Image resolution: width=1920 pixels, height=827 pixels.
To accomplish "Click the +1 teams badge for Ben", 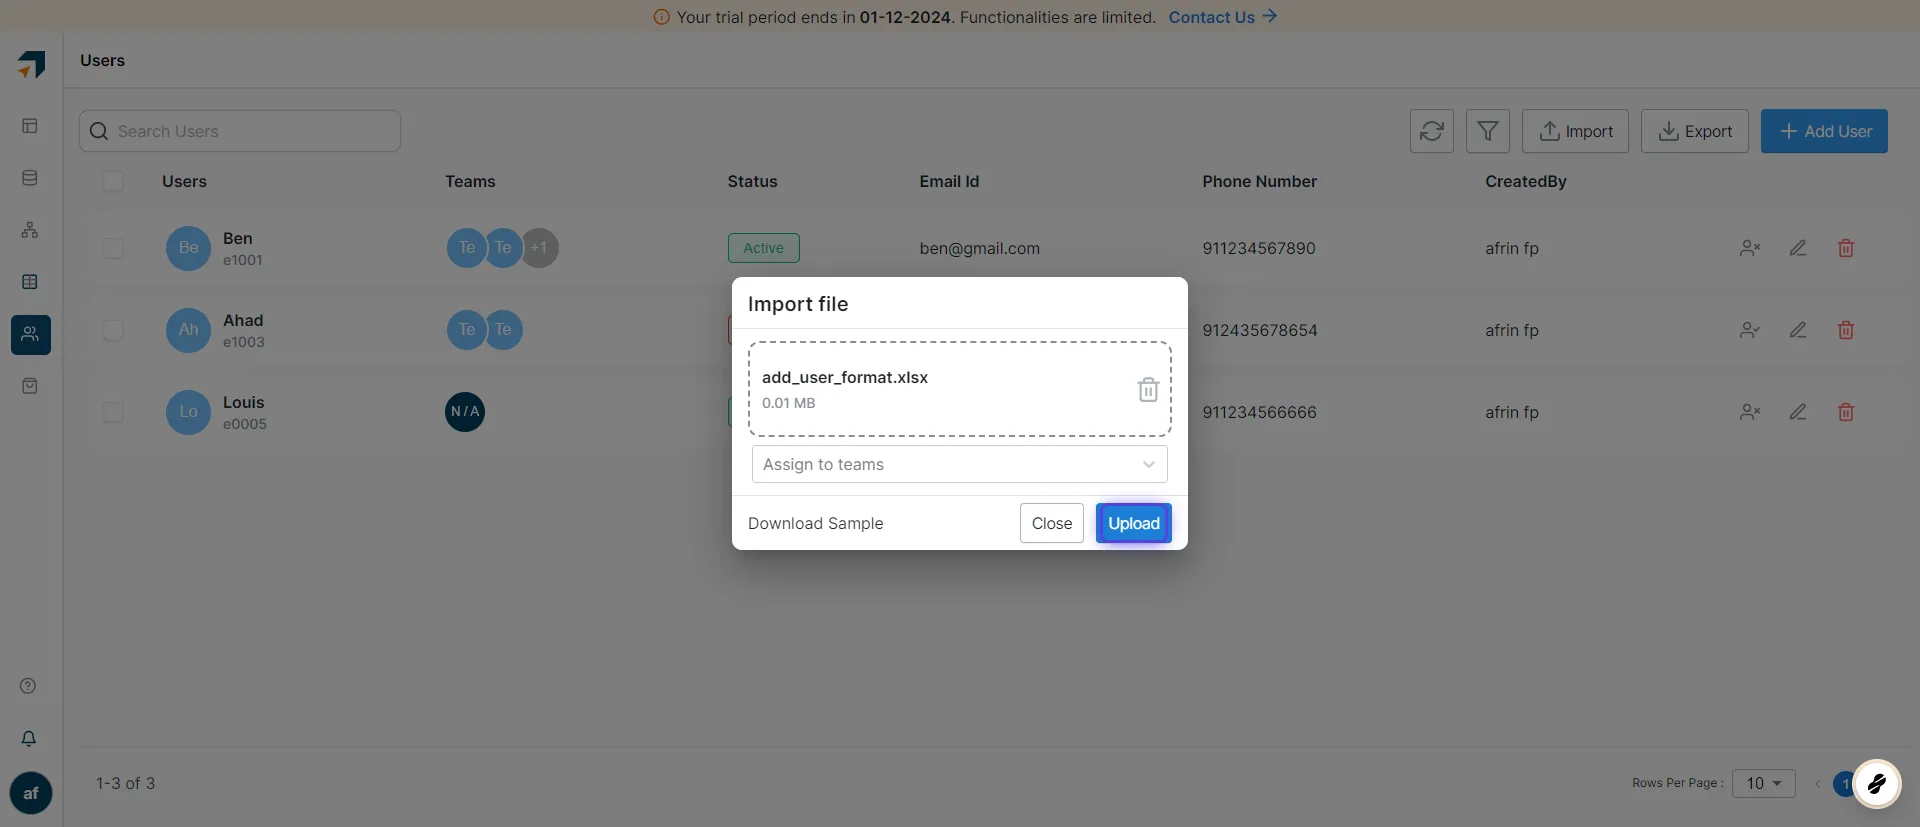I will (x=539, y=248).
